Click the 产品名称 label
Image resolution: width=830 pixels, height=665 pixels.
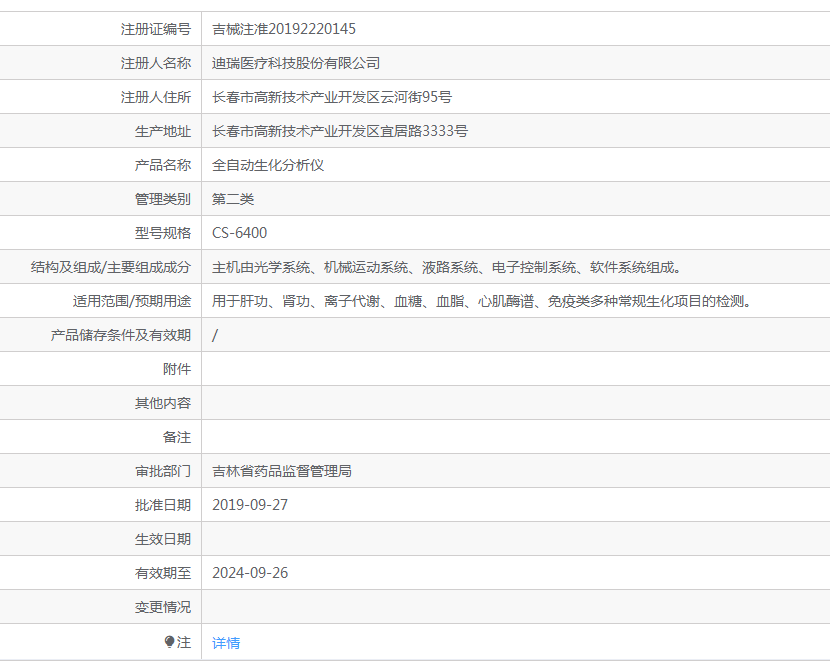163,165
